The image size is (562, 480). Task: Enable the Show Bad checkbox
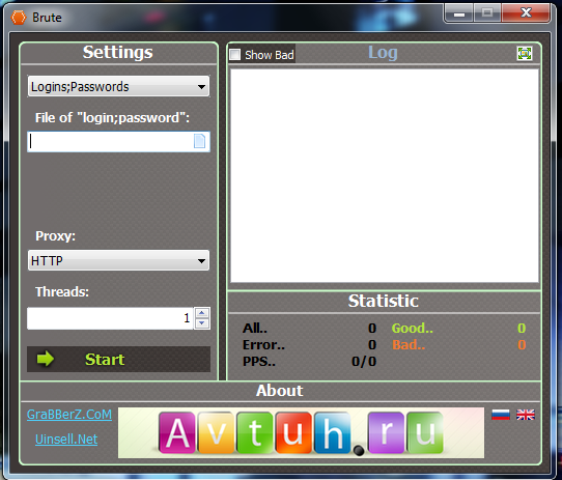point(235,54)
